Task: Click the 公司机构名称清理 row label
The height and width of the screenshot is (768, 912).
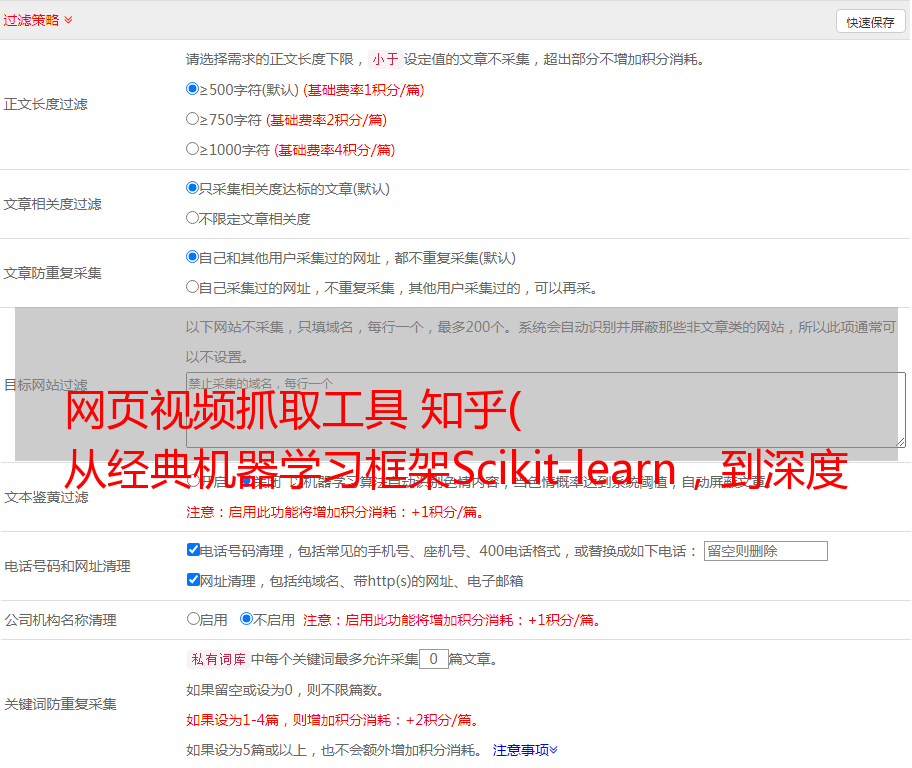Action: (x=60, y=620)
